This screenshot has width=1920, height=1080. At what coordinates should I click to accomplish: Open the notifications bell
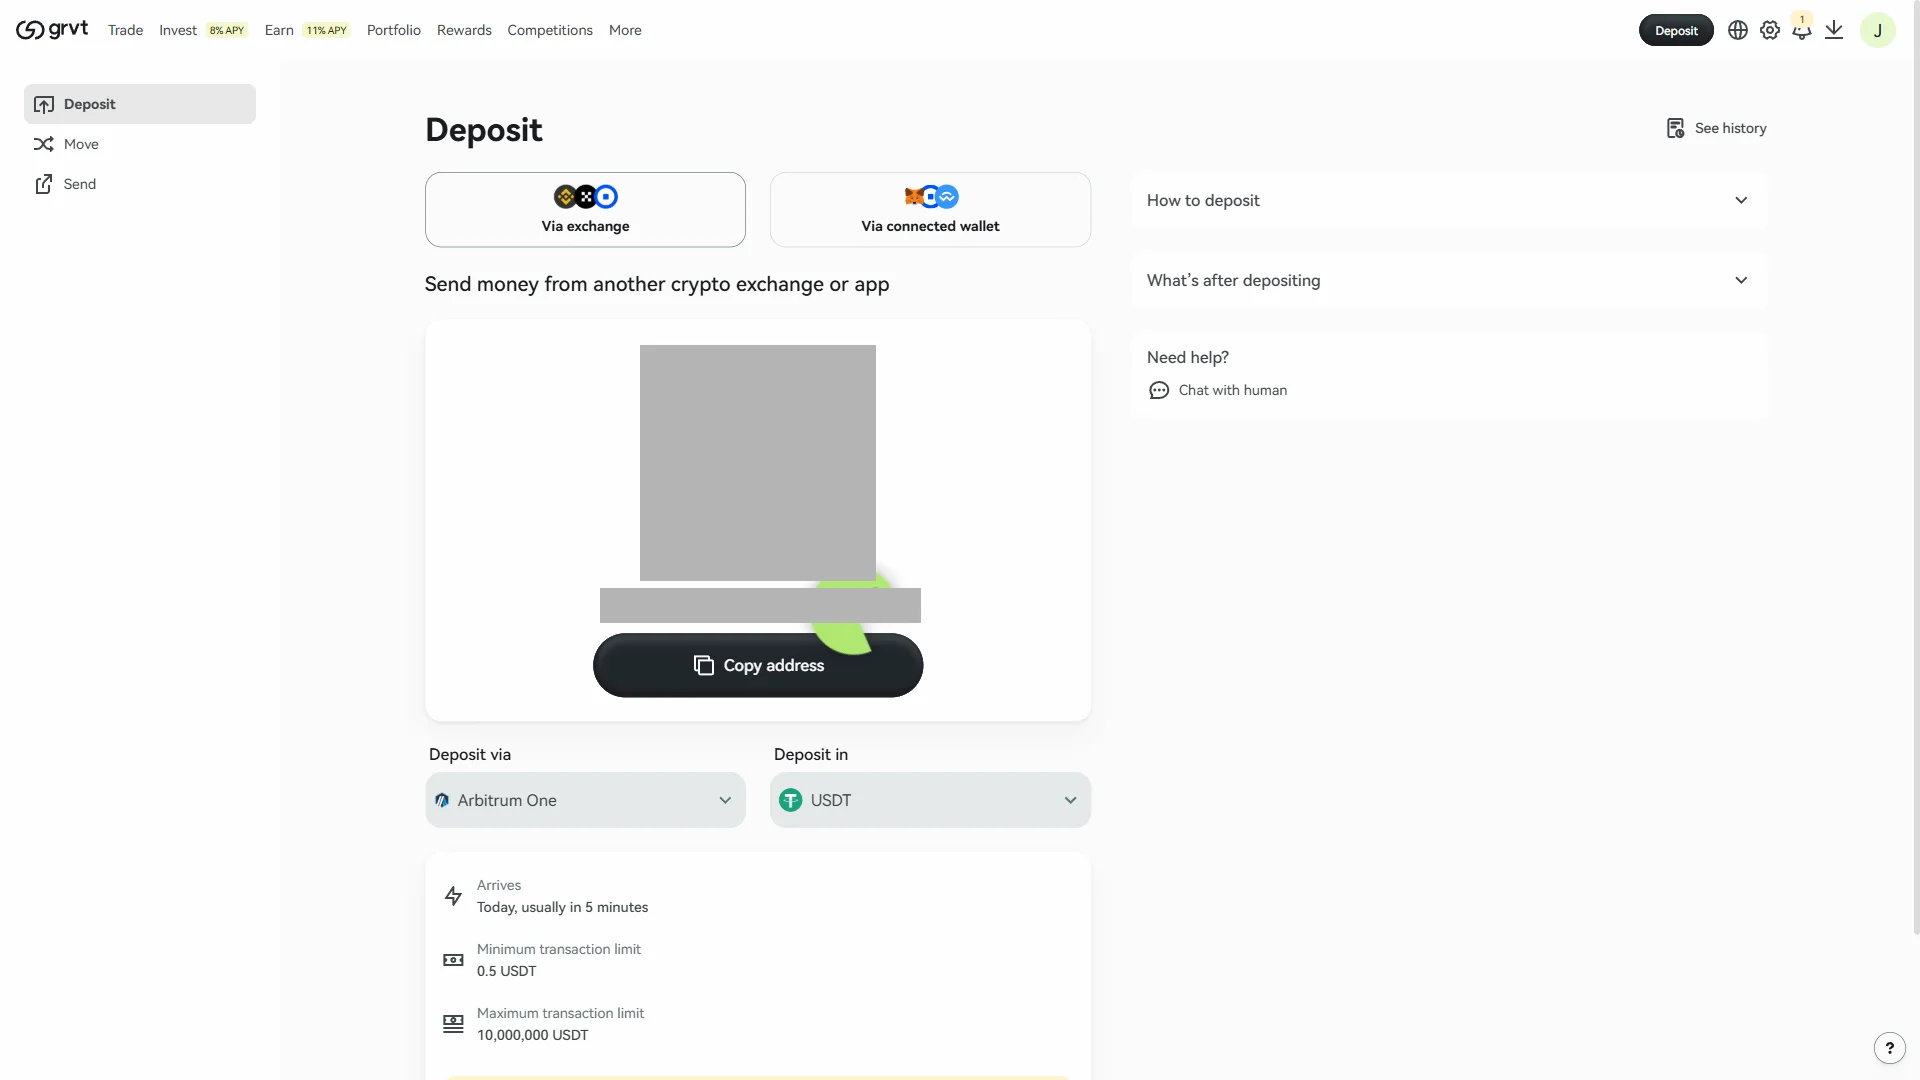pos(1802,30)
